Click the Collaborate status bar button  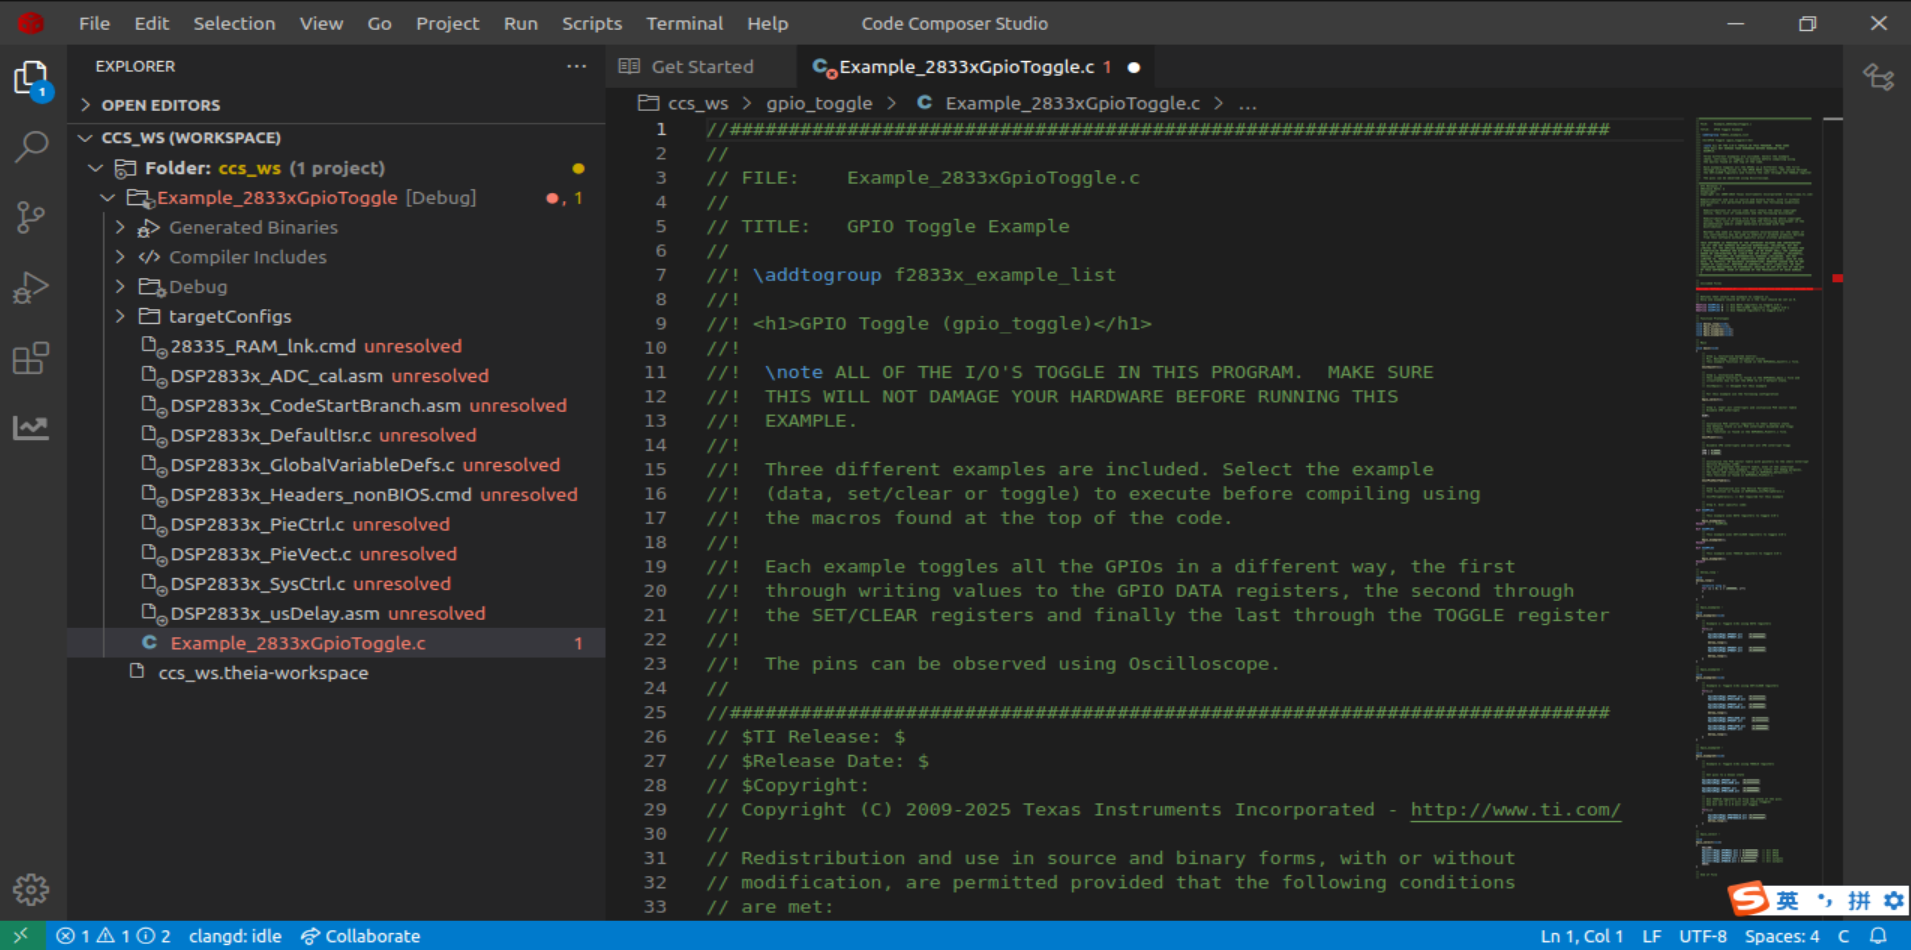(360, 936)
